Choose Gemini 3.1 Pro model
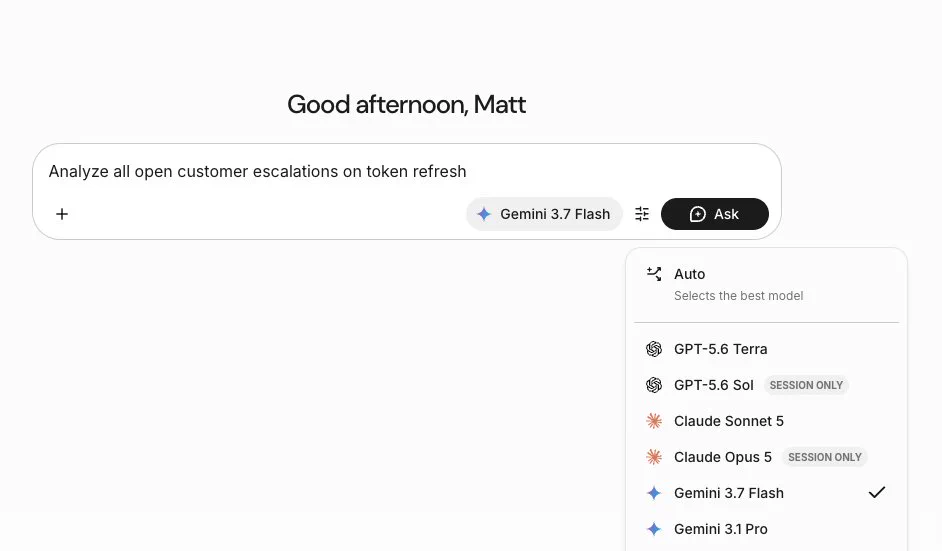 767,529
